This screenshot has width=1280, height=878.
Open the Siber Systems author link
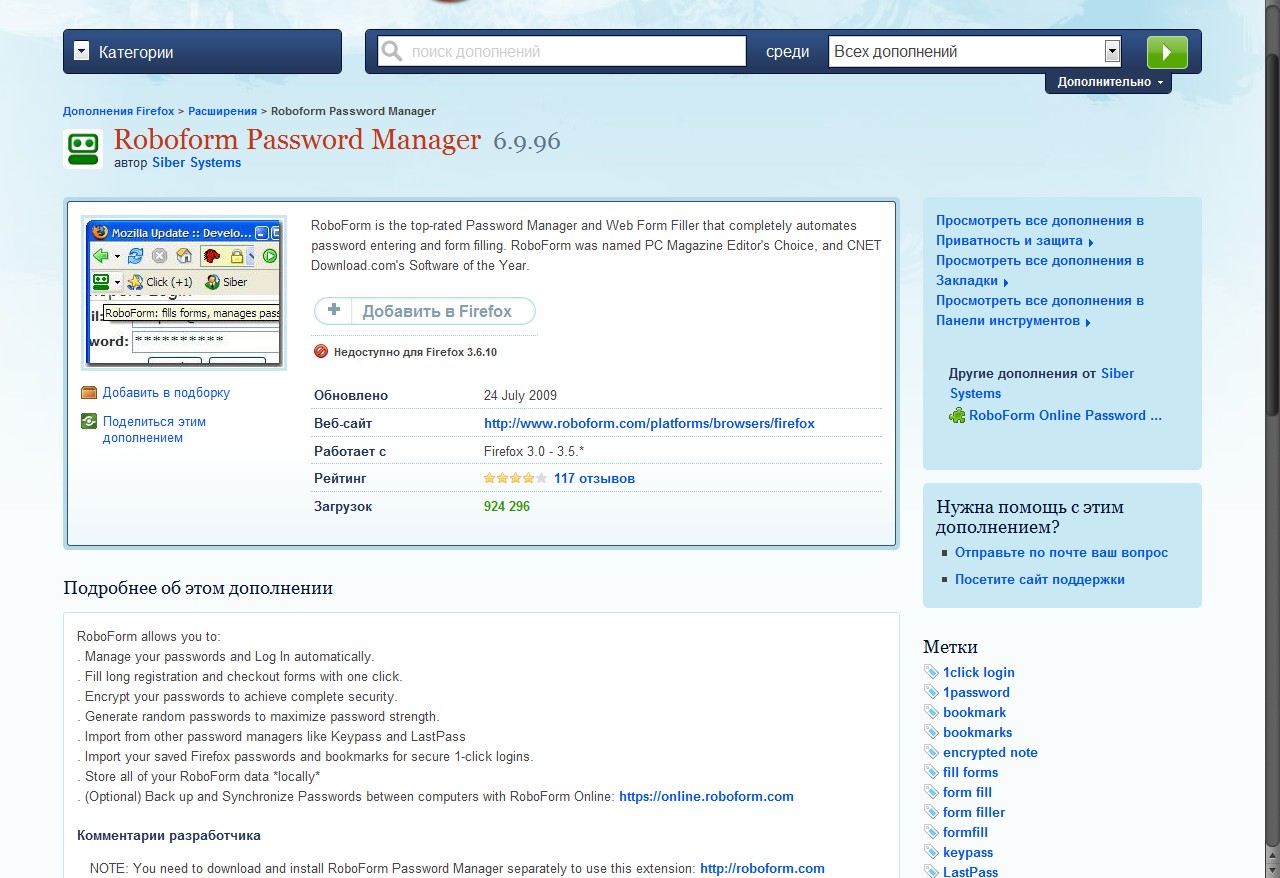click(x=196, y=163)
